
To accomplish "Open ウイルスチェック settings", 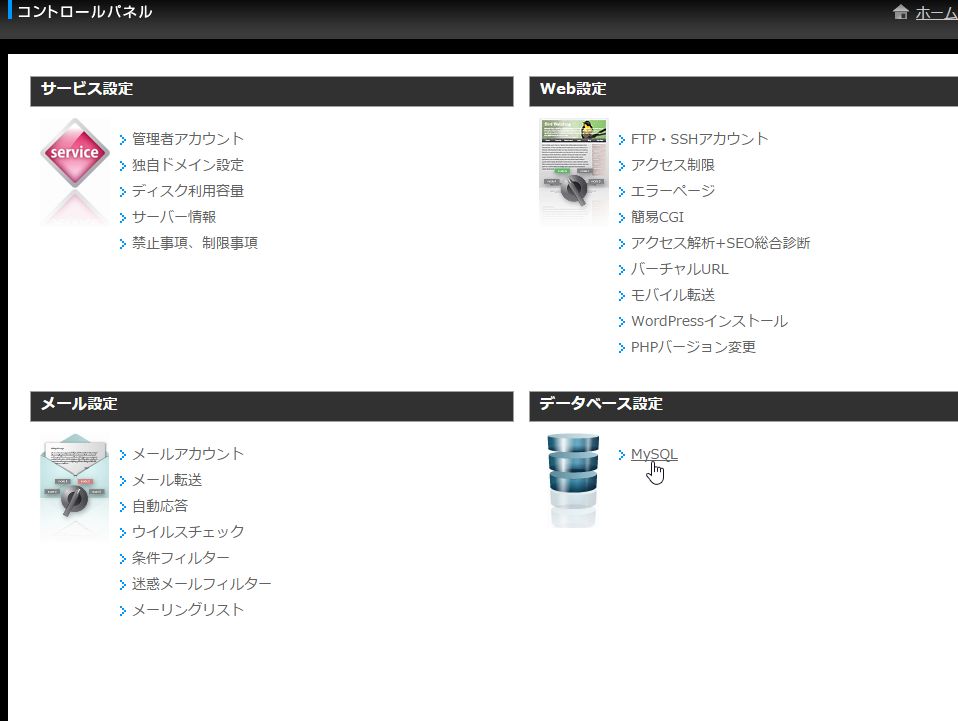I will (x=188, y=532).
